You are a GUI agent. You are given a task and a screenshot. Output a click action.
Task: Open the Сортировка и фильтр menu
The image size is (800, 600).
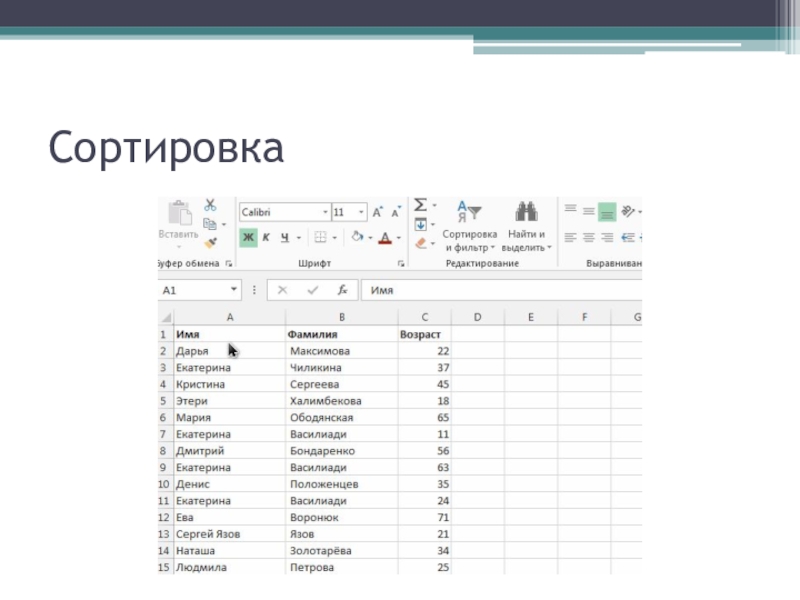[x=469, y=226]
